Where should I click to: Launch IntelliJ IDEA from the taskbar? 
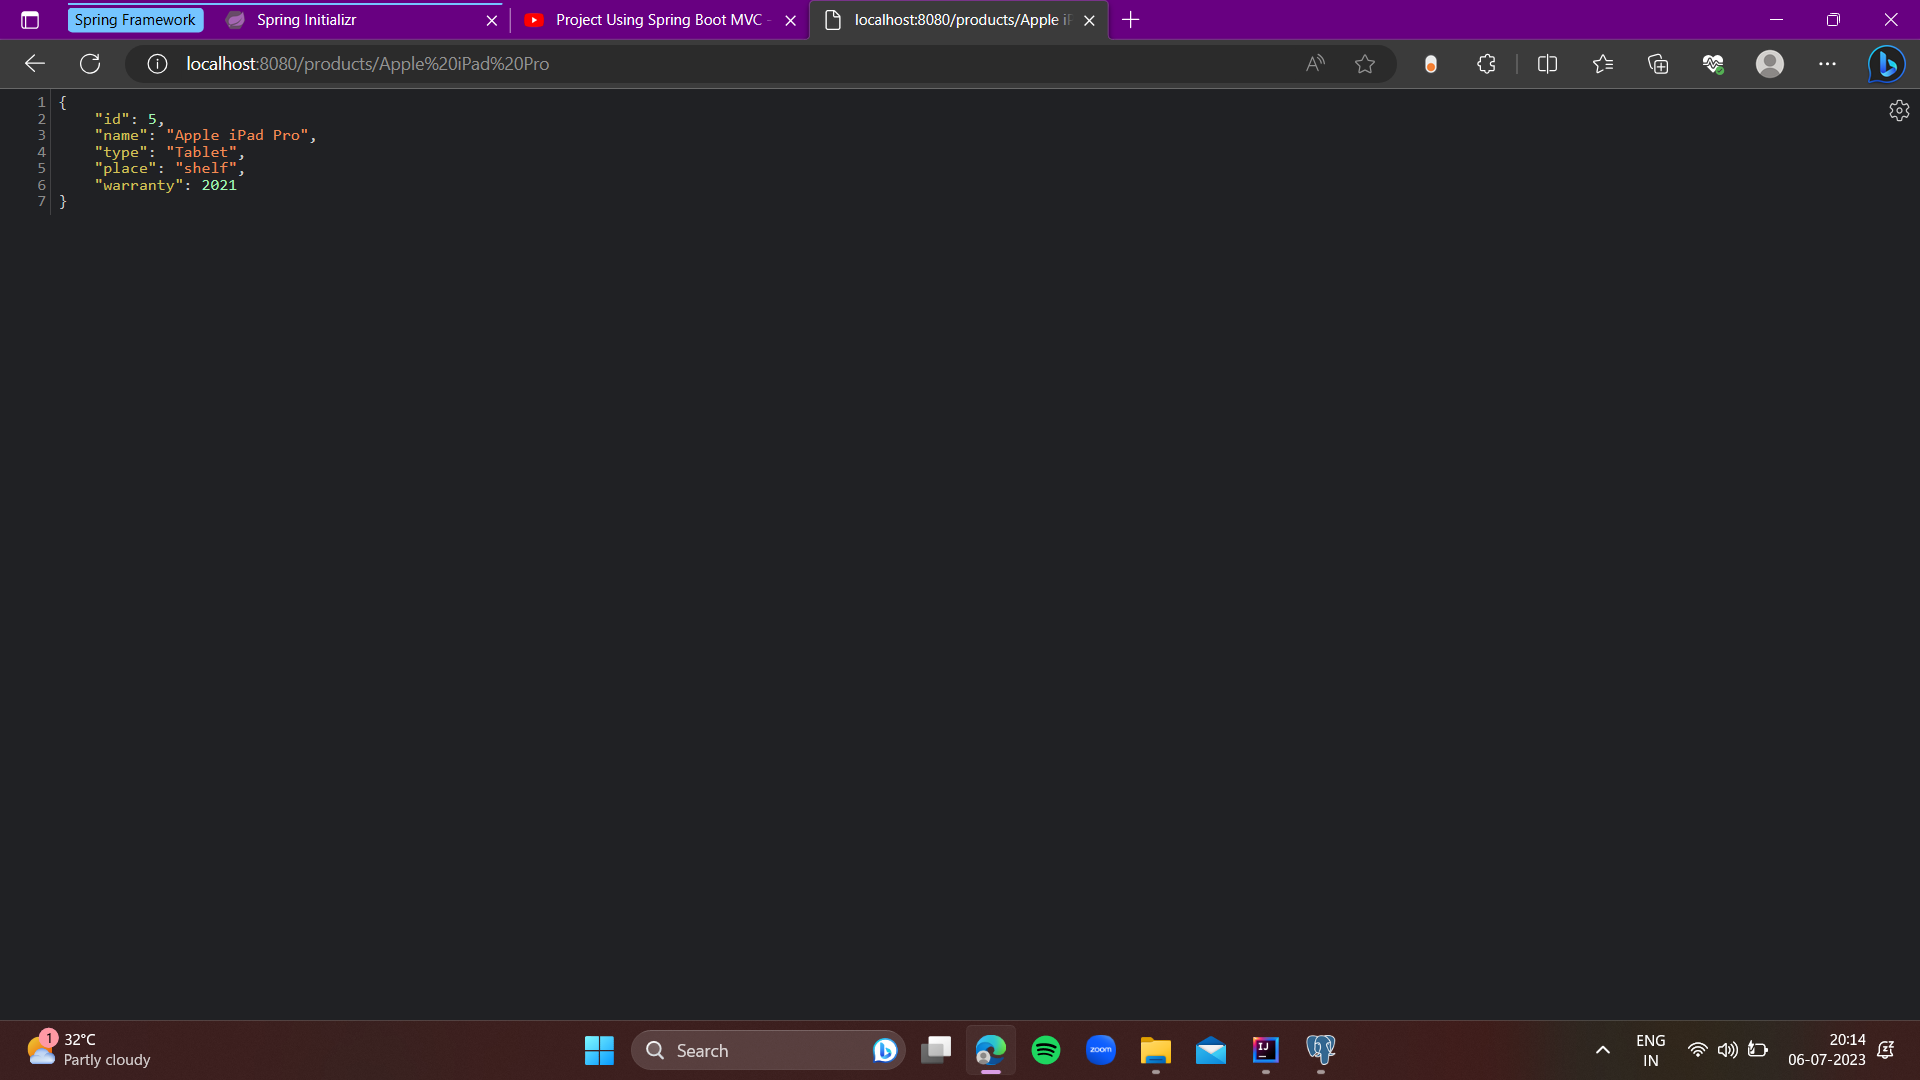[1265, 1050]
